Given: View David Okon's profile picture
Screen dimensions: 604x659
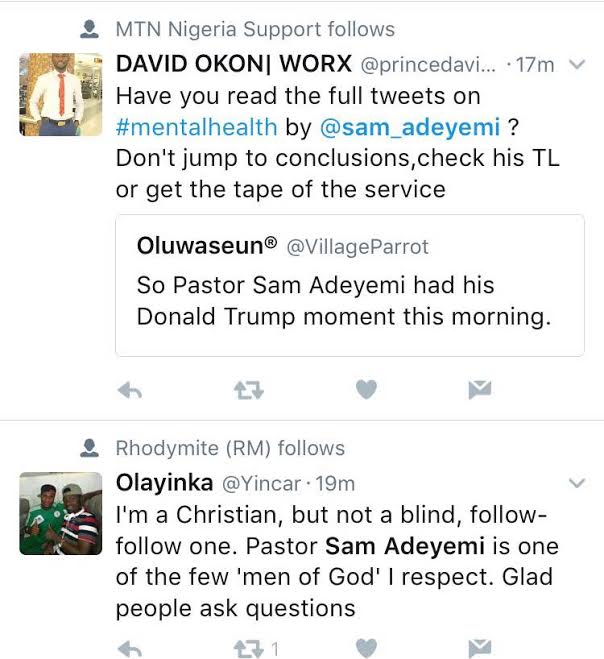Looking at the screenshot, I should coord(61,95).
